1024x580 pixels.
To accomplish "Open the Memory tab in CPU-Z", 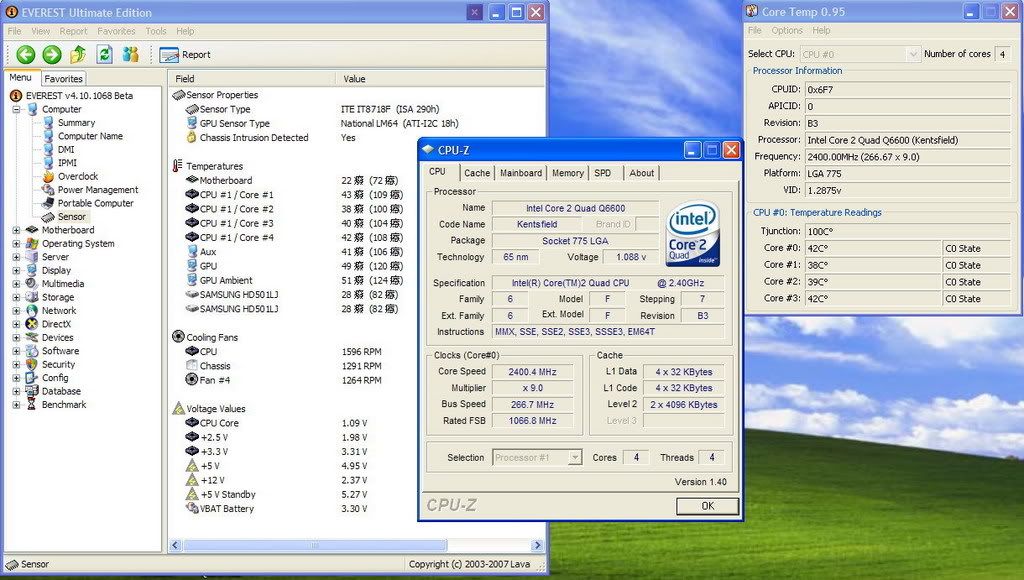I will tap(568, 173).
